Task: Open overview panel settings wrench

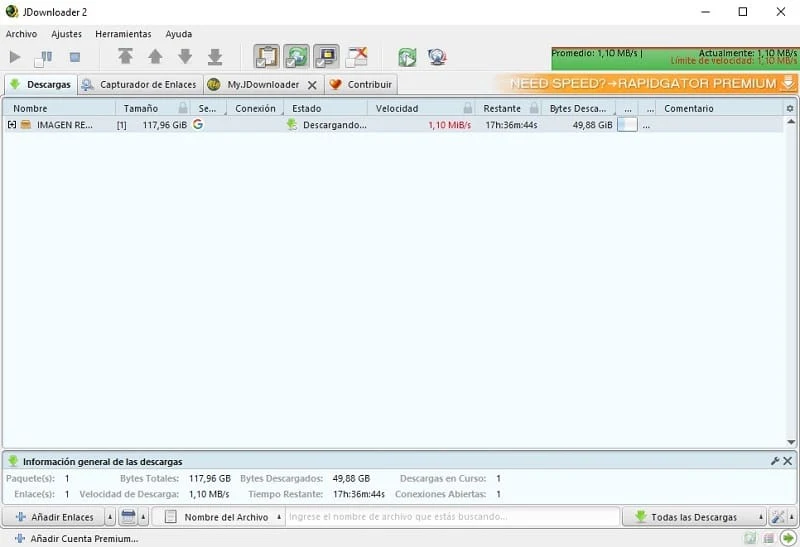Action: pyautogui.click(x=775, y=461)
